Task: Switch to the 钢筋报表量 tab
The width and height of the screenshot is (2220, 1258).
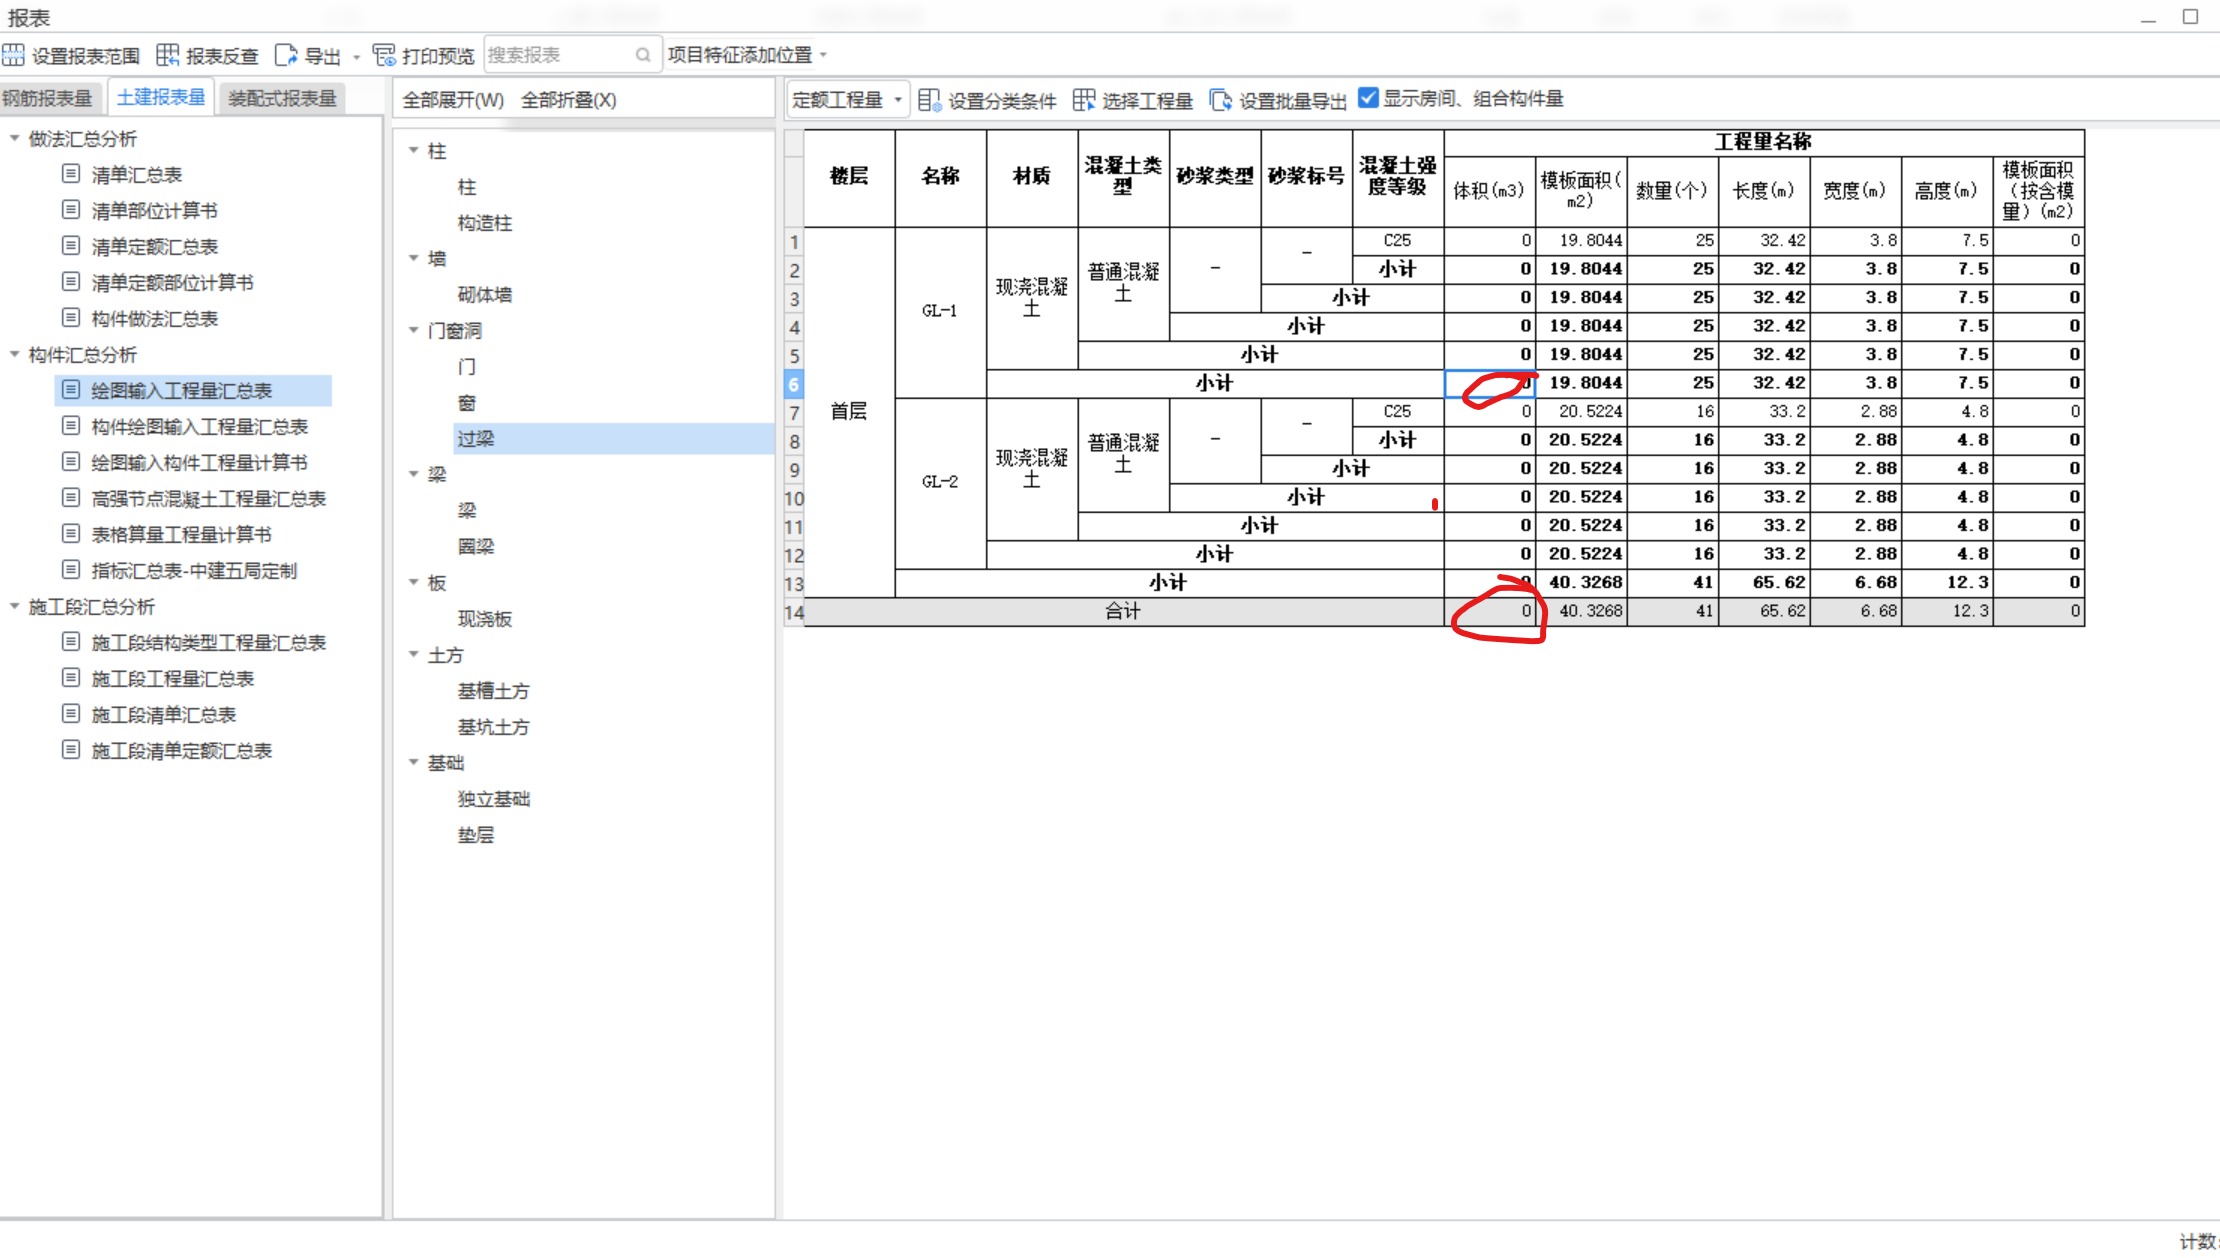Action: (48, 98)
